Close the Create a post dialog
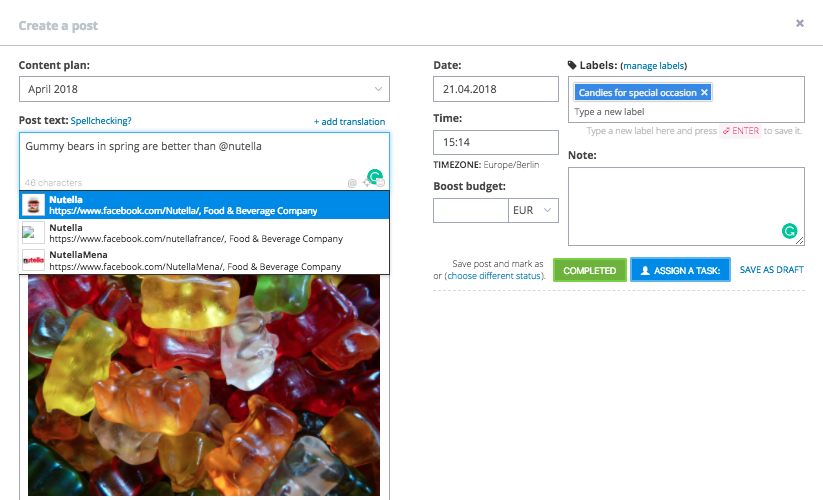Image resolution: width=823 pixels, height=500 pixels. click(800, 23)
